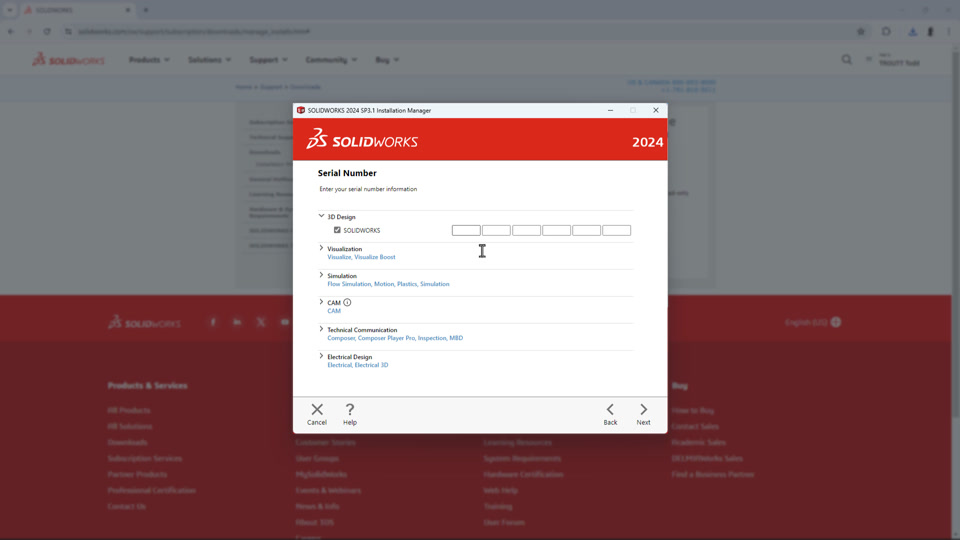Uncheck the SOLIDWORKS product checkbox
Image resolution: width=960 pixels, height=540 pixels.
[337, 230]
